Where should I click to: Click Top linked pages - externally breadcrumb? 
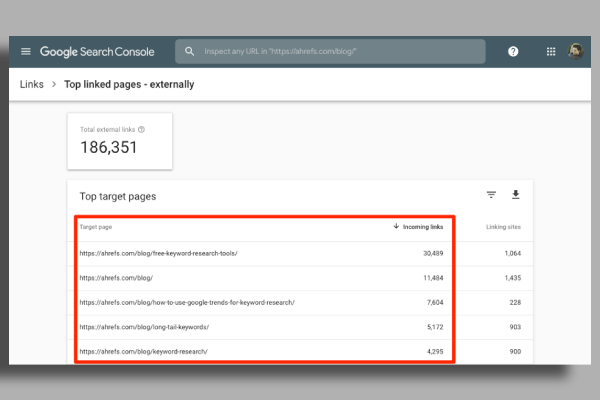[129, 84]
